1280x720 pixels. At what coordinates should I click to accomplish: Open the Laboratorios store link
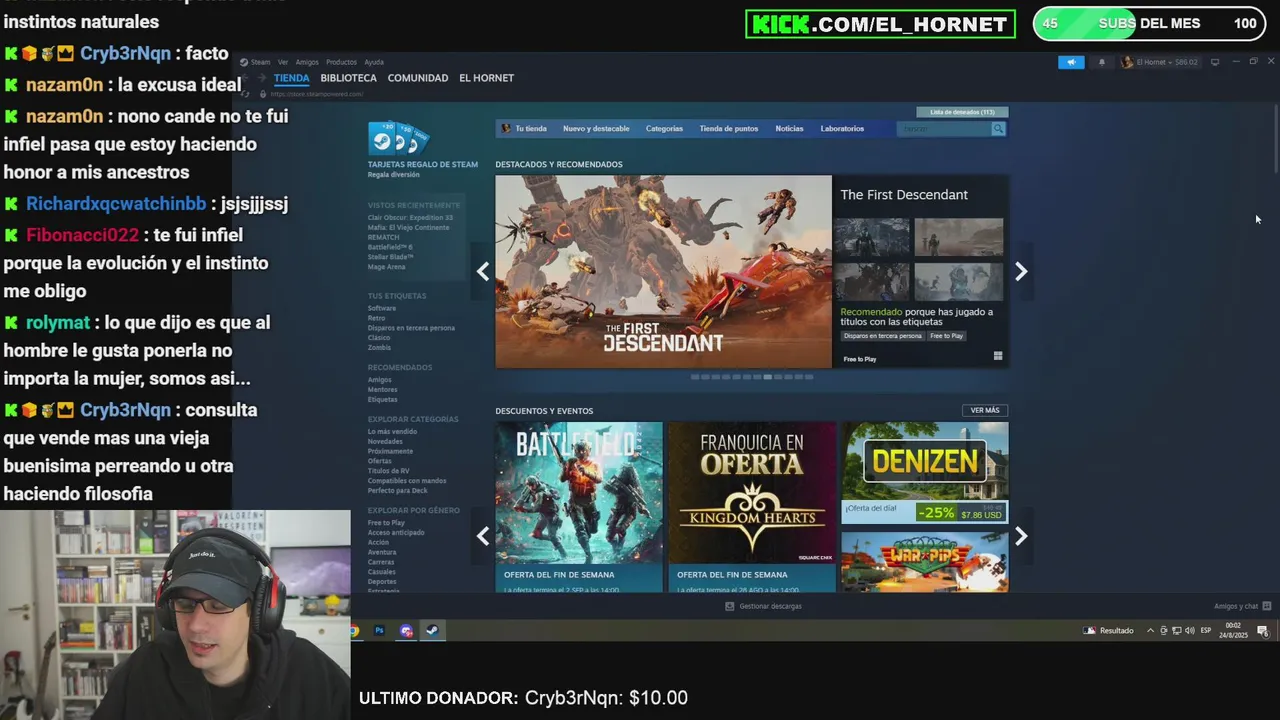point(842,129)
